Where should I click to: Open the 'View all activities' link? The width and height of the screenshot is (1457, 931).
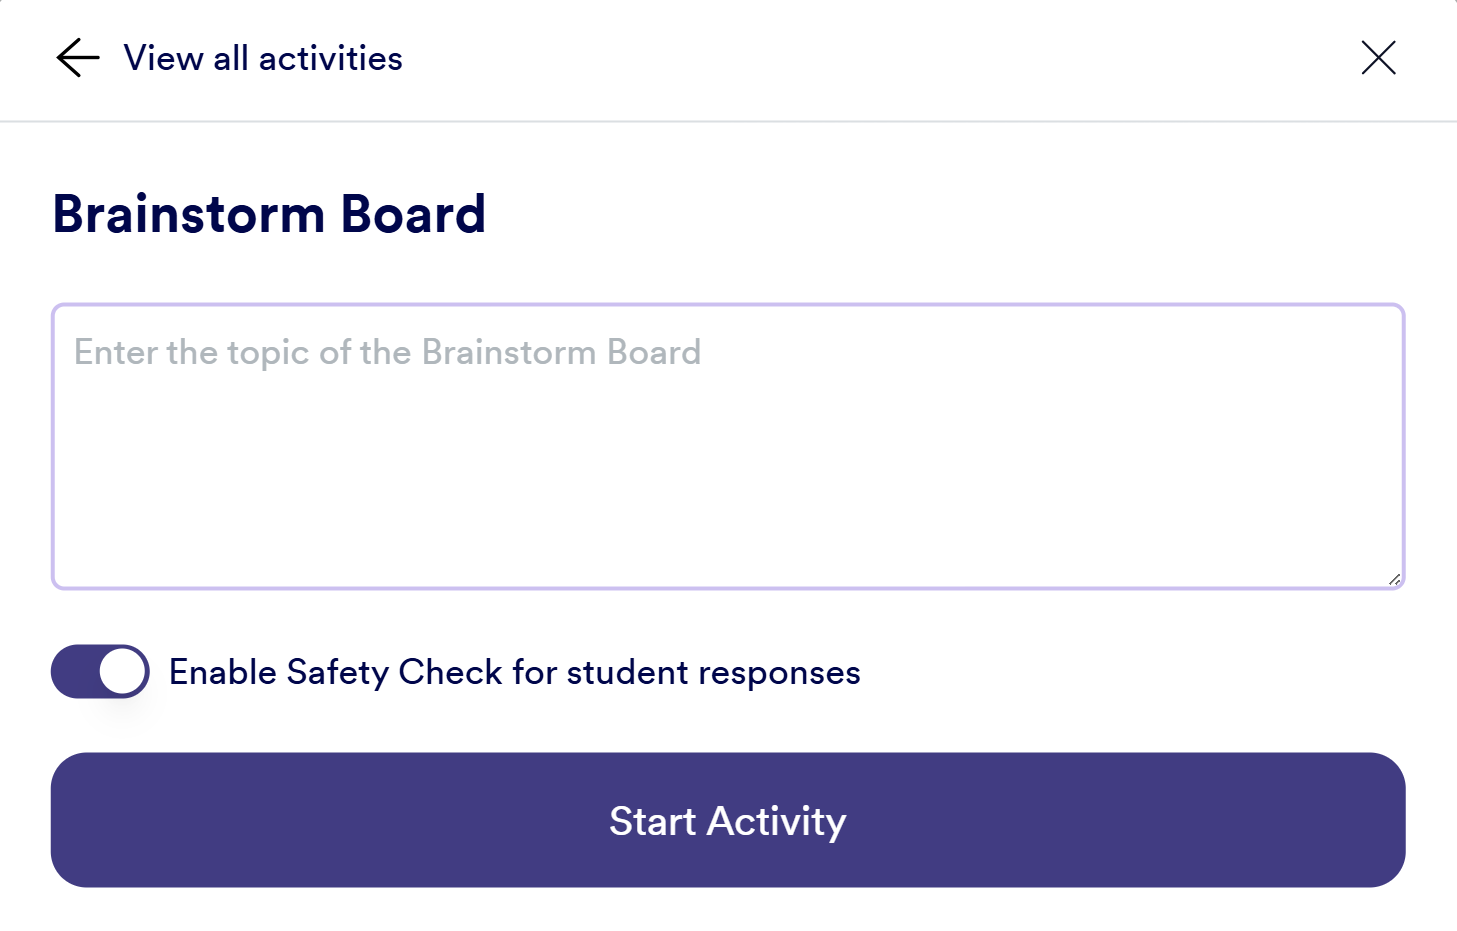(x=262, y=58)
